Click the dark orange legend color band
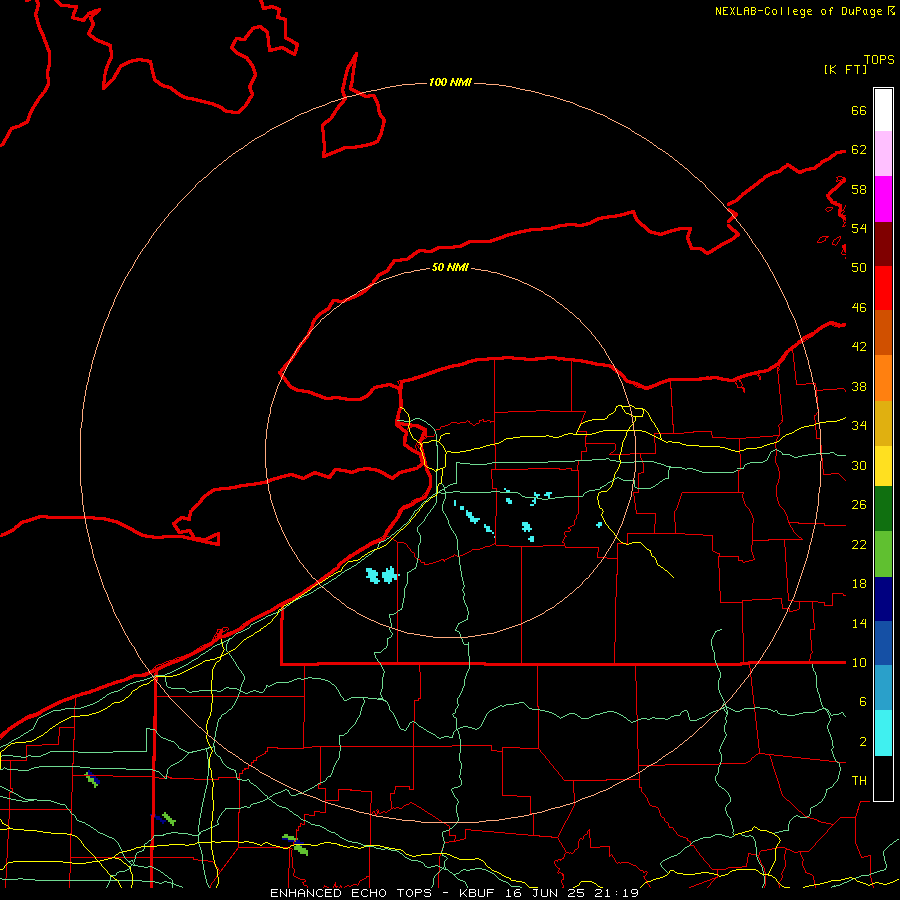 tap(883, 333)
